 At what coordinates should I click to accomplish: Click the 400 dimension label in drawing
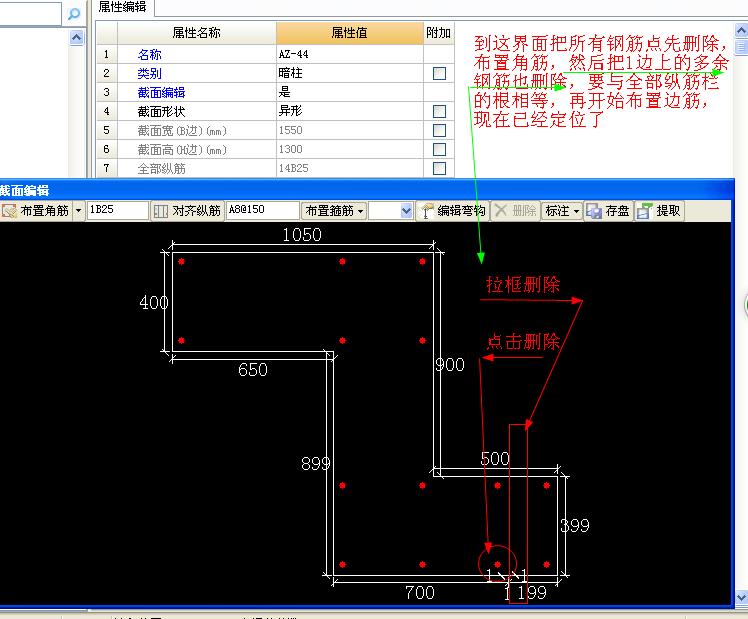click(x=154, y=302)
